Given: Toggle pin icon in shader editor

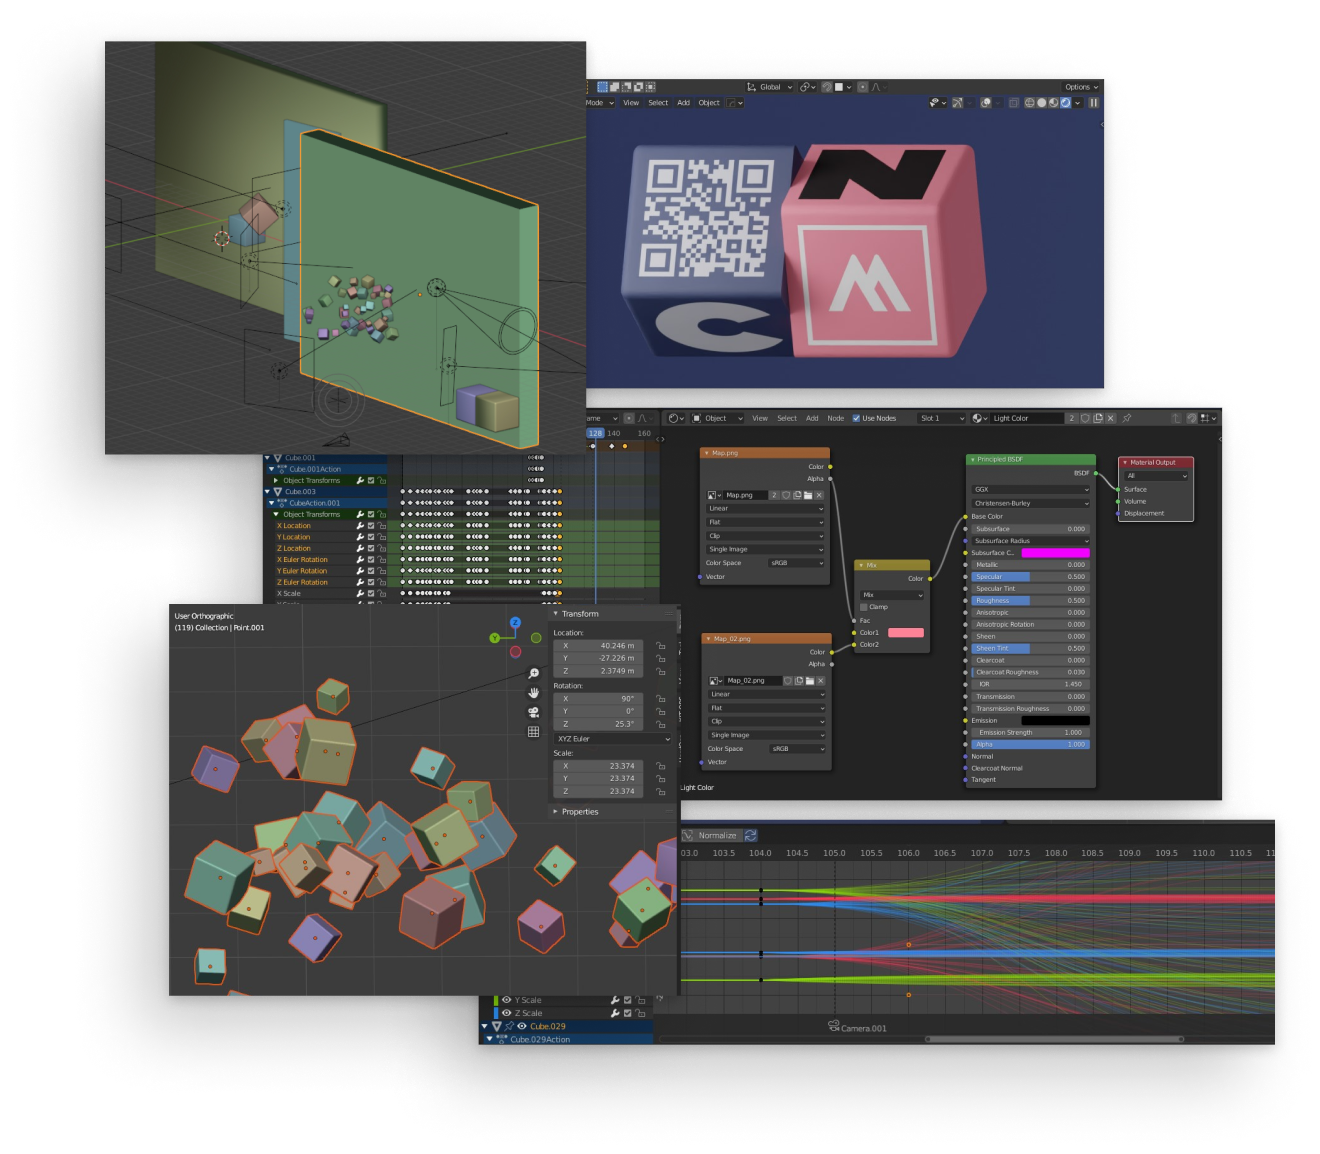Looking at the screenshot, I should click(x=1127, y=418).
